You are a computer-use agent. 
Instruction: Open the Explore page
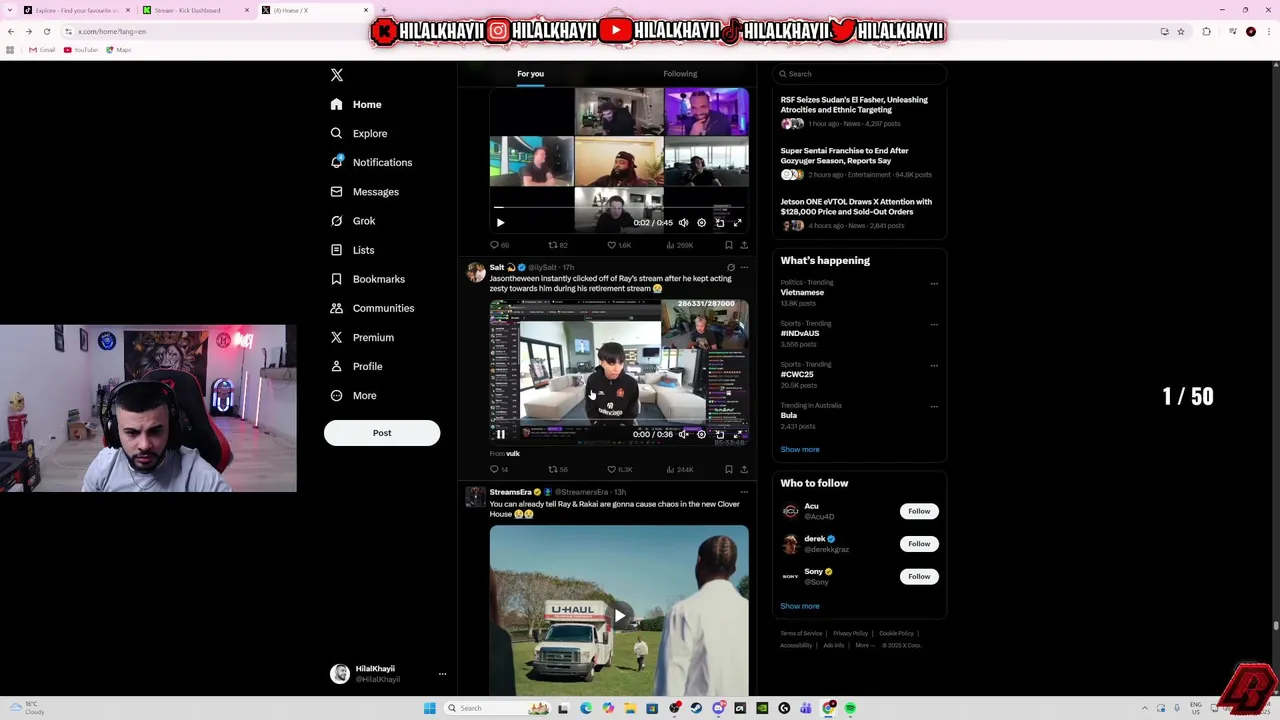coord(359,133)
